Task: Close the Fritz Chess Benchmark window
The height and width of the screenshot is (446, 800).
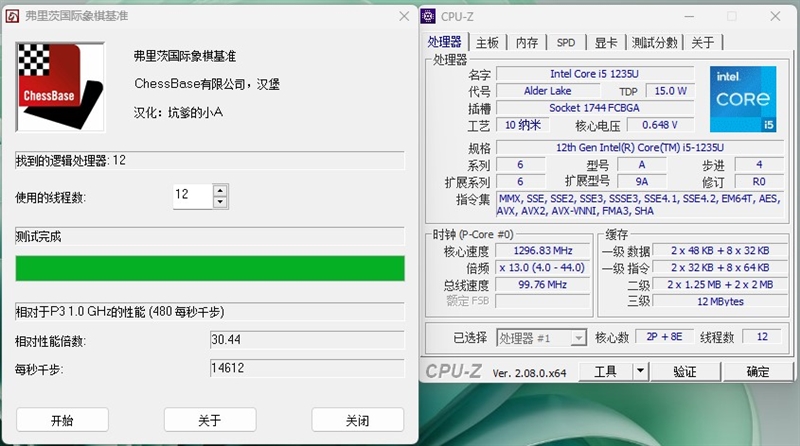Action: [404, 16]
